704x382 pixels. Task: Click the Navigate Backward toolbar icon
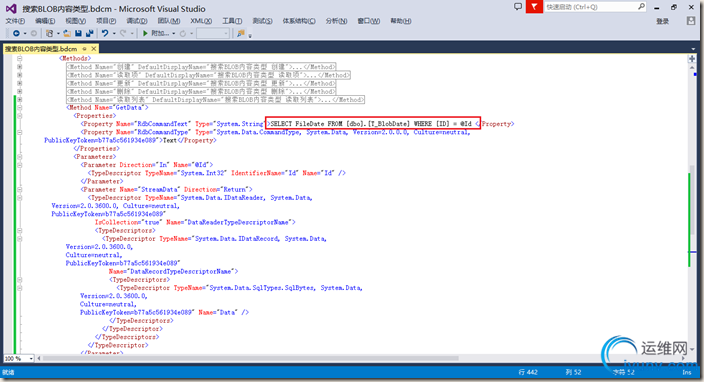click(x=16, y=33)
